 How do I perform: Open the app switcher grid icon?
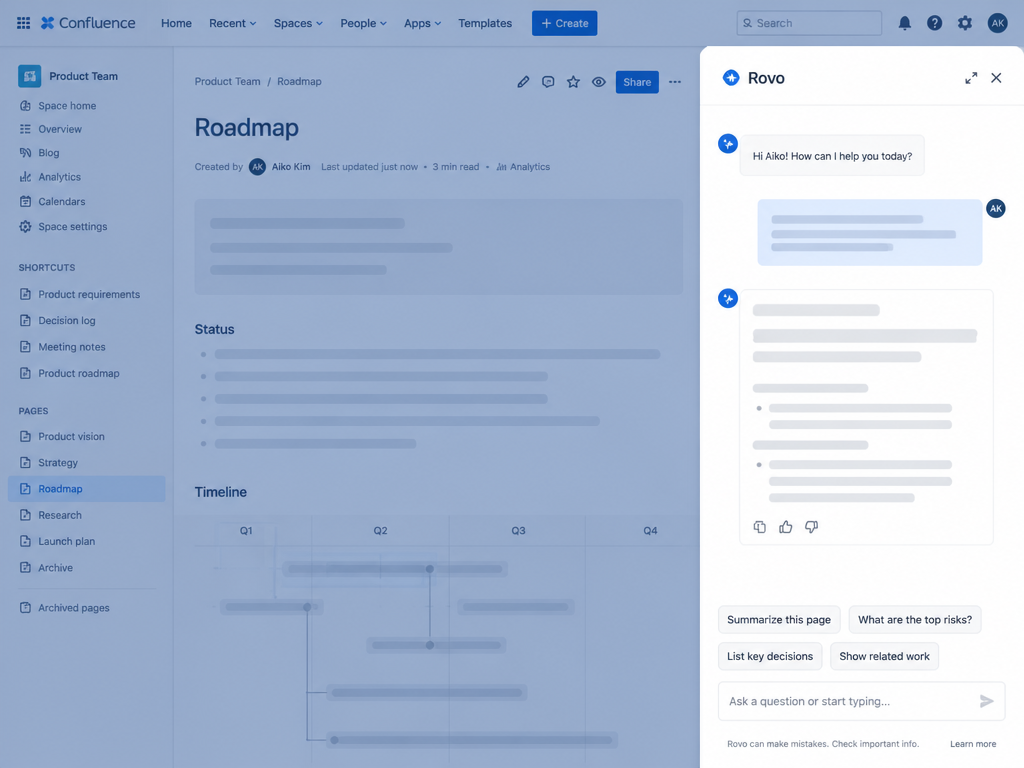coord(24,23)
